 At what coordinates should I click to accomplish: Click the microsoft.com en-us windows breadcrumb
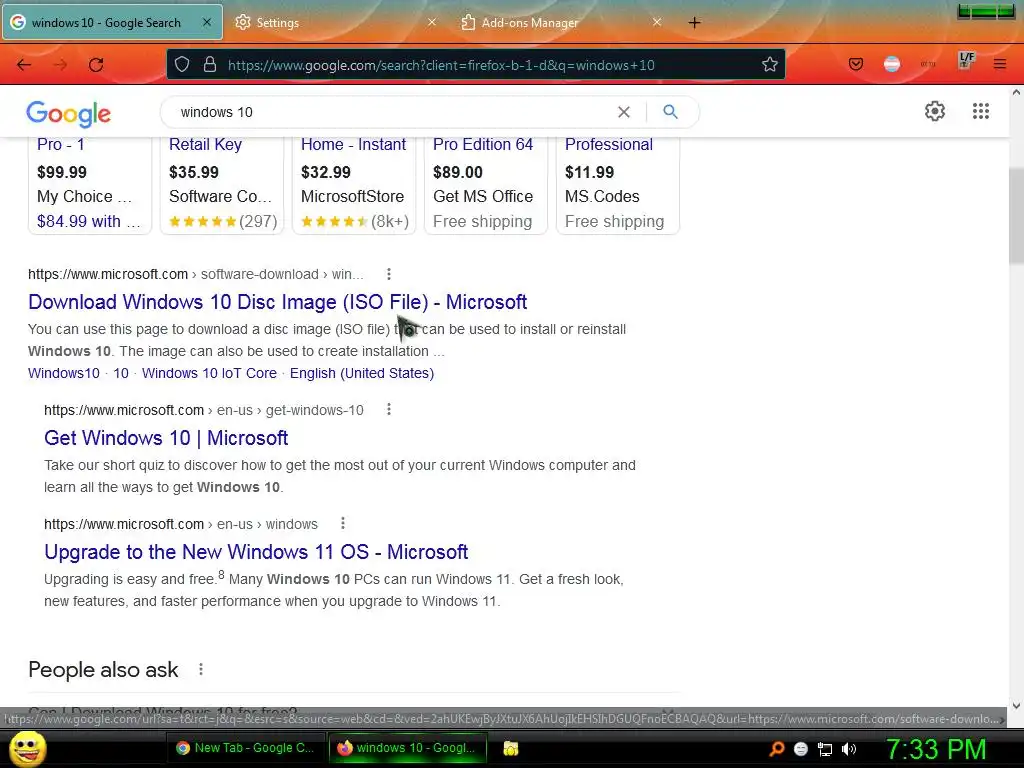pos(181,524)
